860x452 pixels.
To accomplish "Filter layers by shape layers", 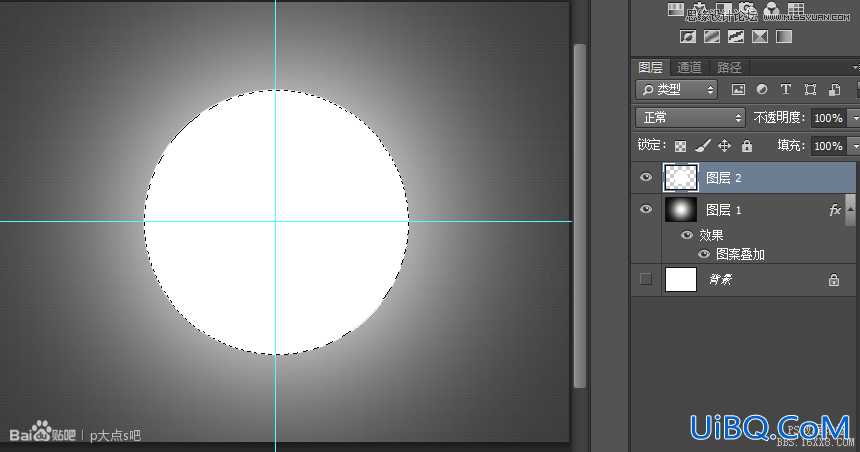I will tap(810, 89).
